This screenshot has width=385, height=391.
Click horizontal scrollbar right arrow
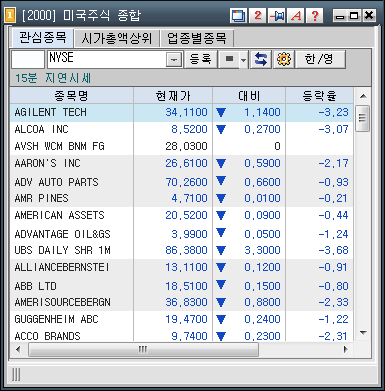pos(345,349)
